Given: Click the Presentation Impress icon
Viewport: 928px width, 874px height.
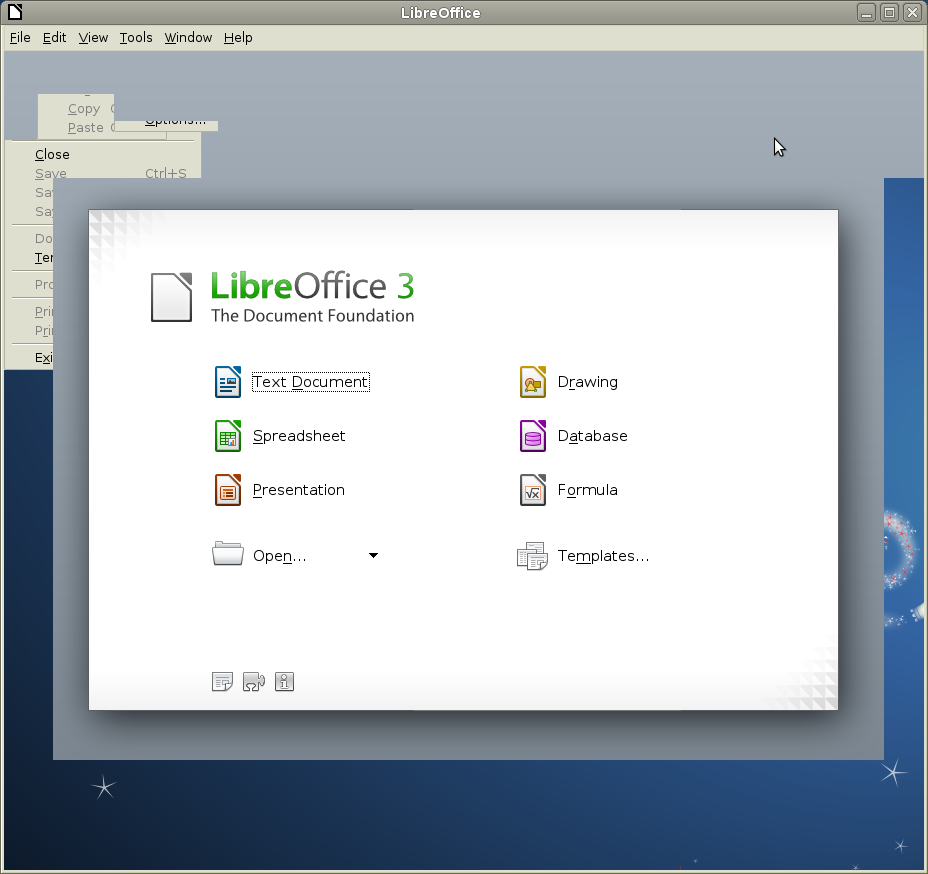Looking at the screenshot, I should coord(228,489).
